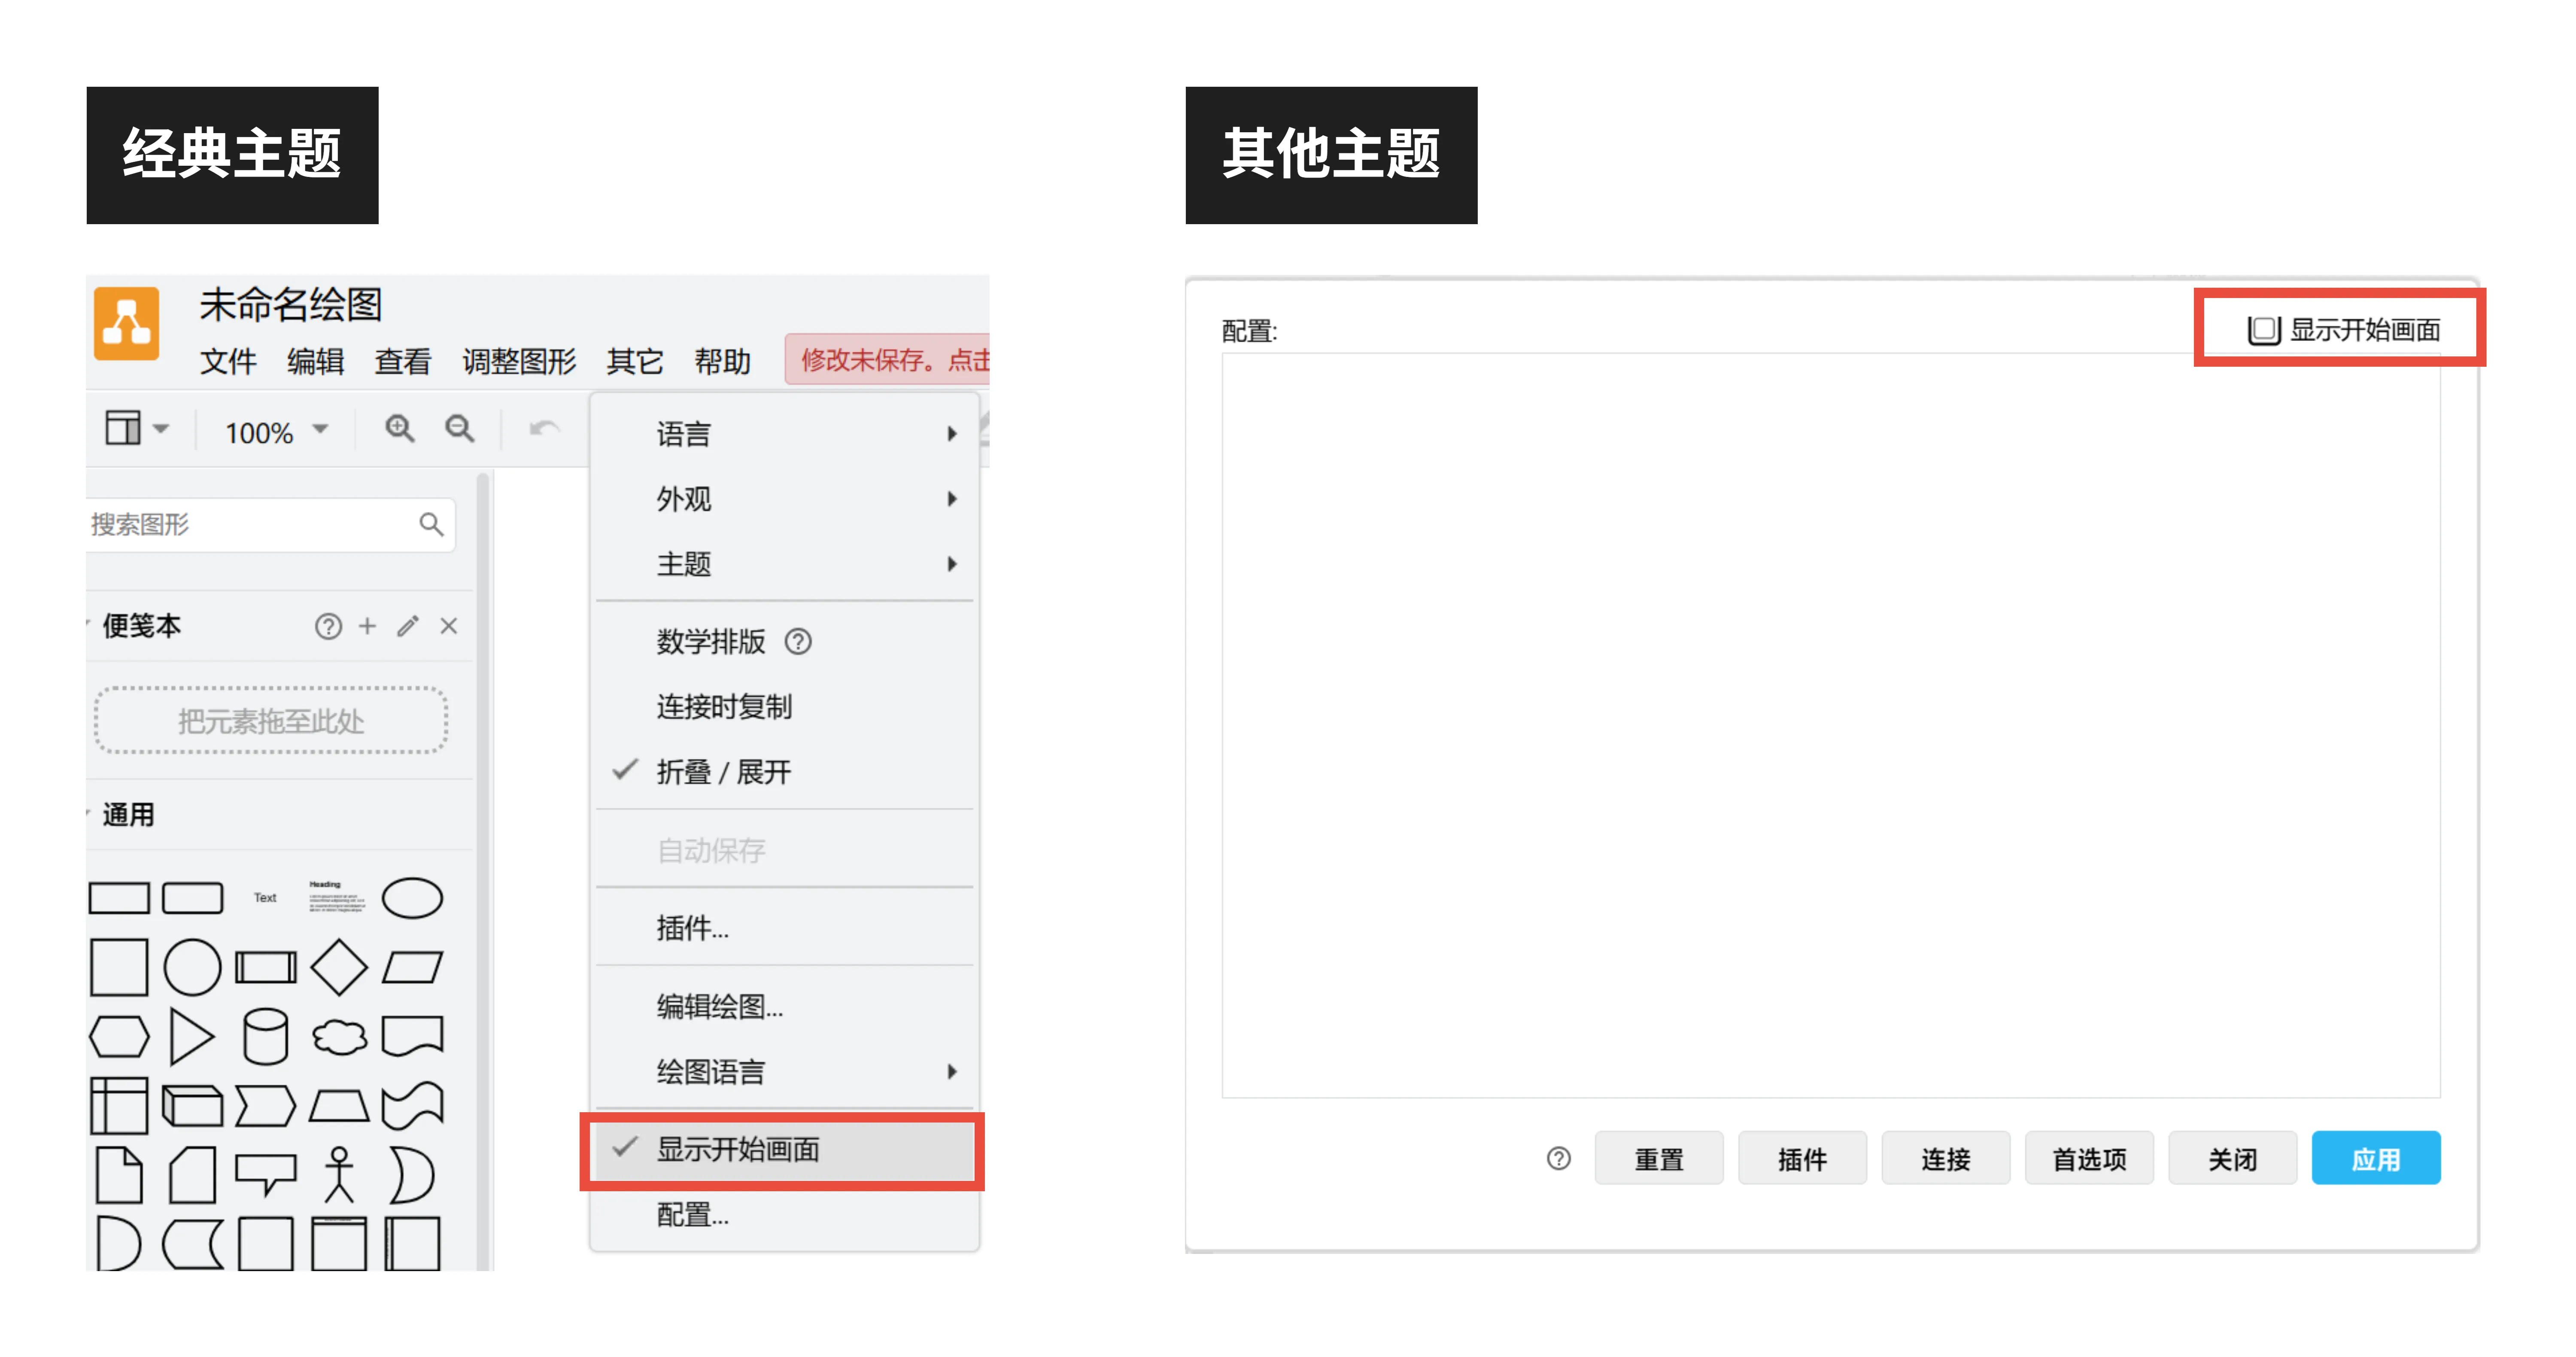The height and width of the screenshot is (1357, 2576).
Task: Click the scratchpad plus add icon
Action: (x=367, y=626)
